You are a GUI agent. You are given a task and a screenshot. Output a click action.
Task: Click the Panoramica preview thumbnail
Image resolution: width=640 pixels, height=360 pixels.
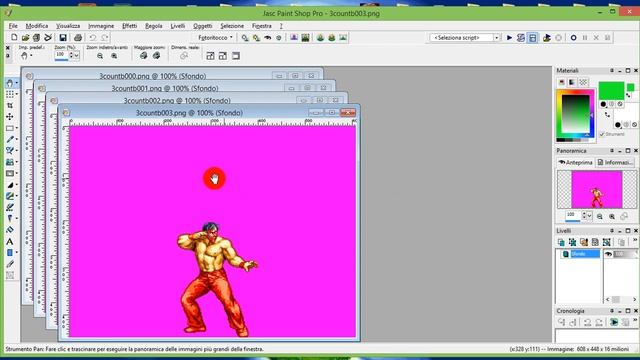(596, 189)
